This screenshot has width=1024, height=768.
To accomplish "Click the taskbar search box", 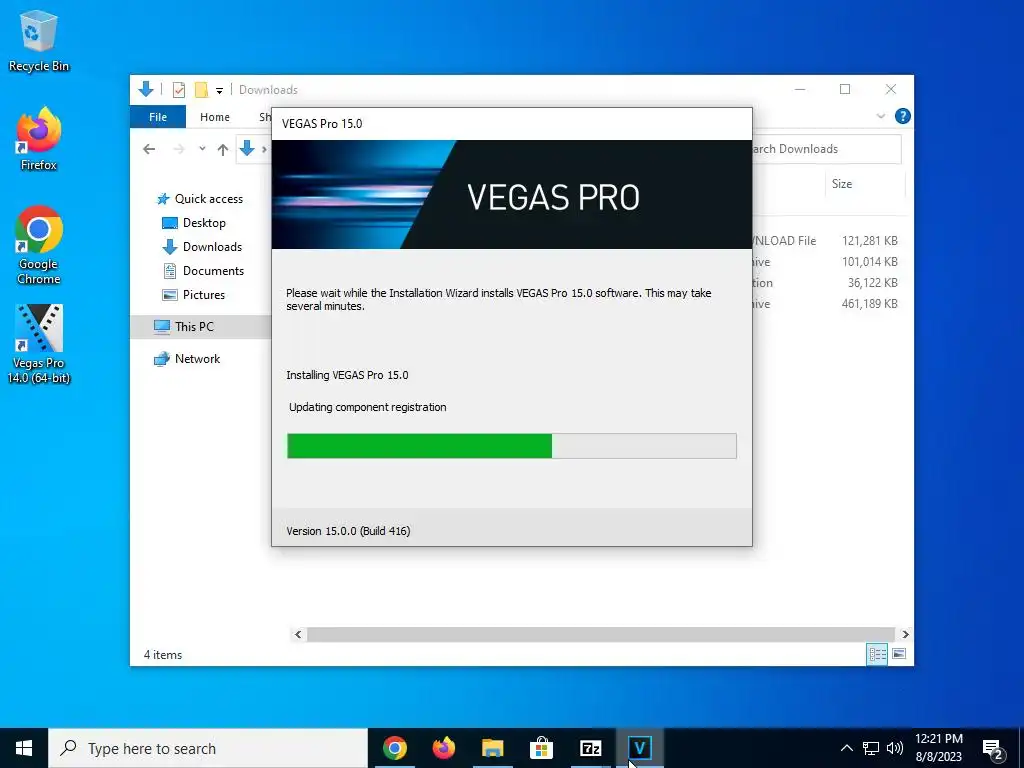I will 208,748.
